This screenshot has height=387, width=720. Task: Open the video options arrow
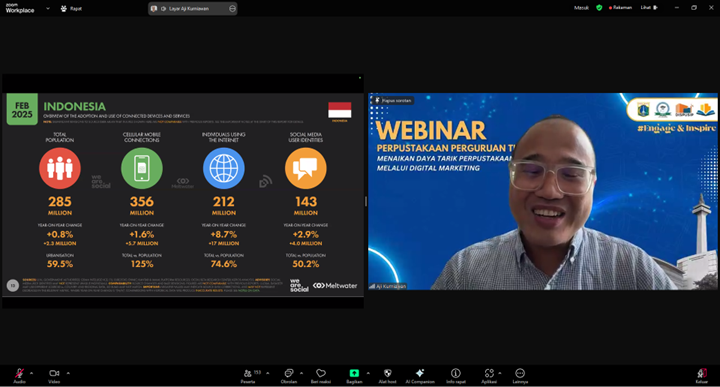tap(68, 373)
